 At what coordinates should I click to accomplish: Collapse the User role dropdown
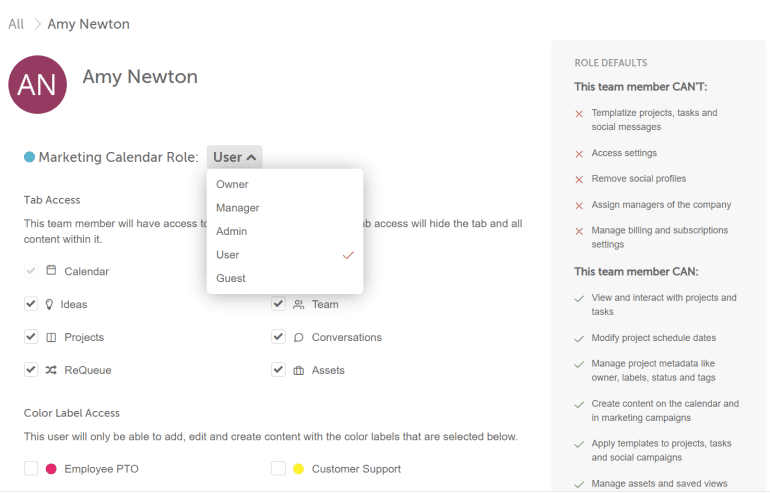tap(235, 157)
